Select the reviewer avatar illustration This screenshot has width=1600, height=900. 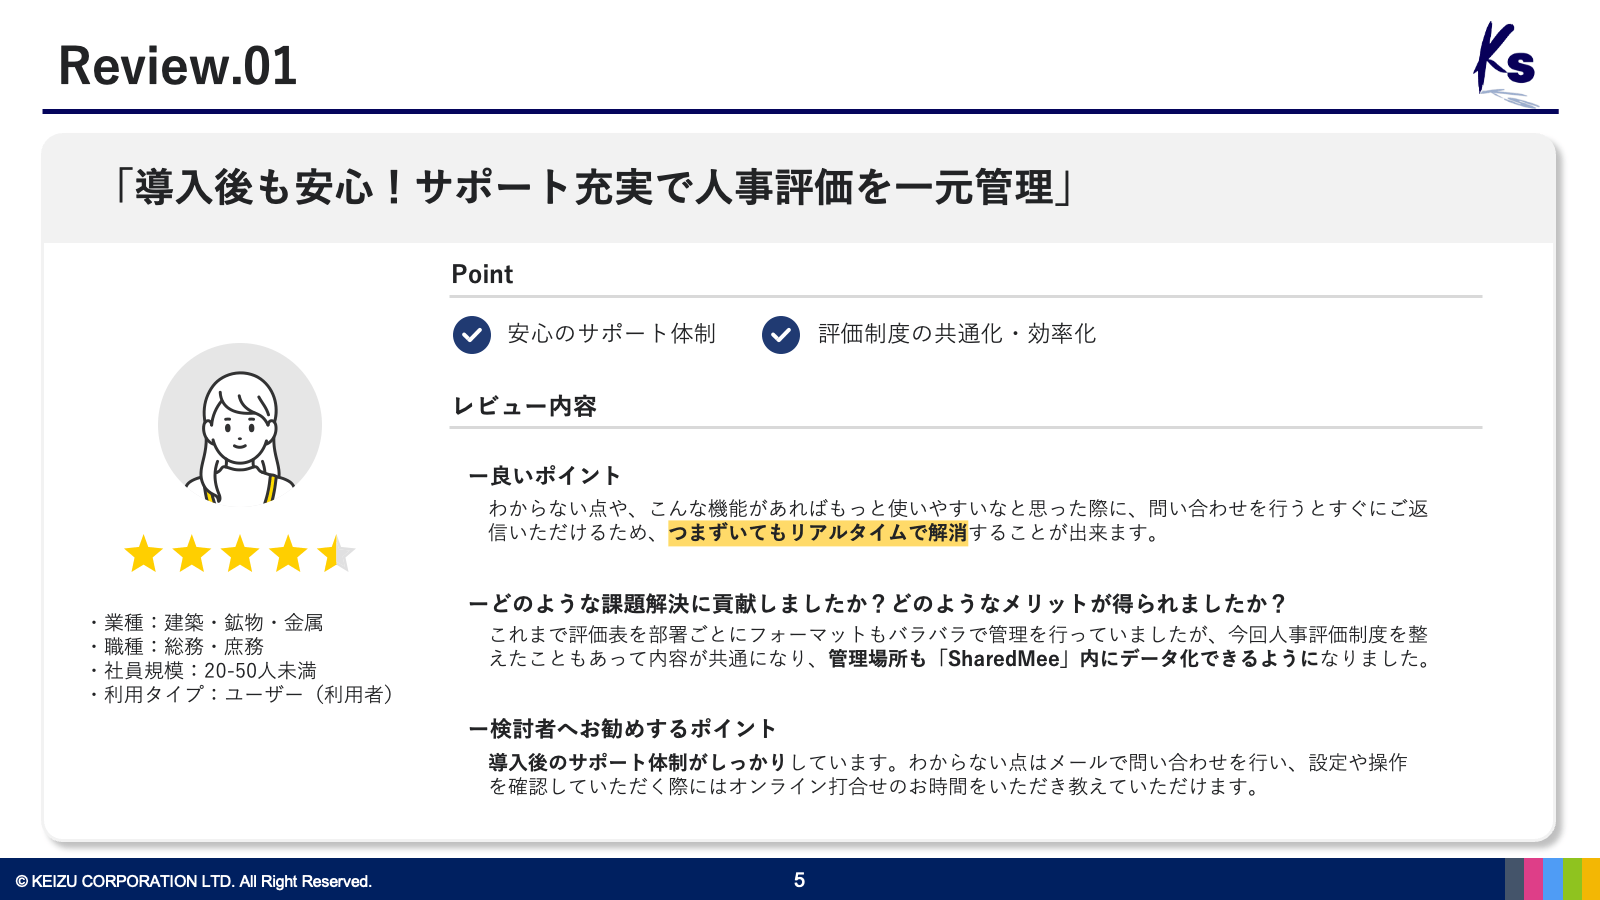coord(240,424)
